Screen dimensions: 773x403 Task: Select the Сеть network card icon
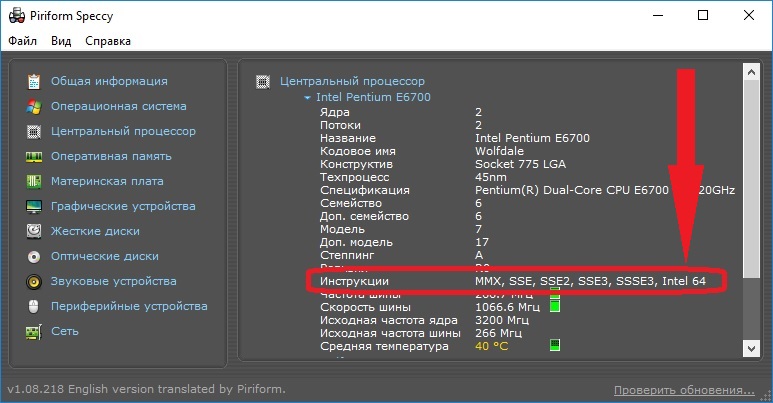pyautogui.click(x=34, y=332)
